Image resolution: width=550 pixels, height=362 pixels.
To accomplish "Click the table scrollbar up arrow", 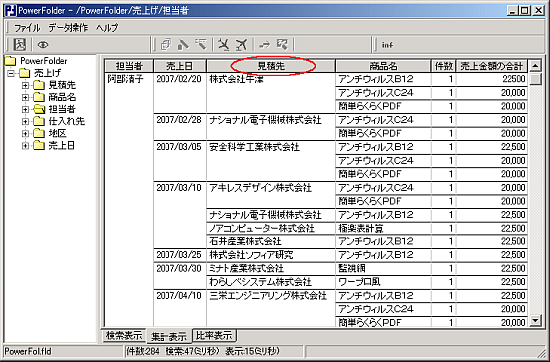I will point(535,66).
